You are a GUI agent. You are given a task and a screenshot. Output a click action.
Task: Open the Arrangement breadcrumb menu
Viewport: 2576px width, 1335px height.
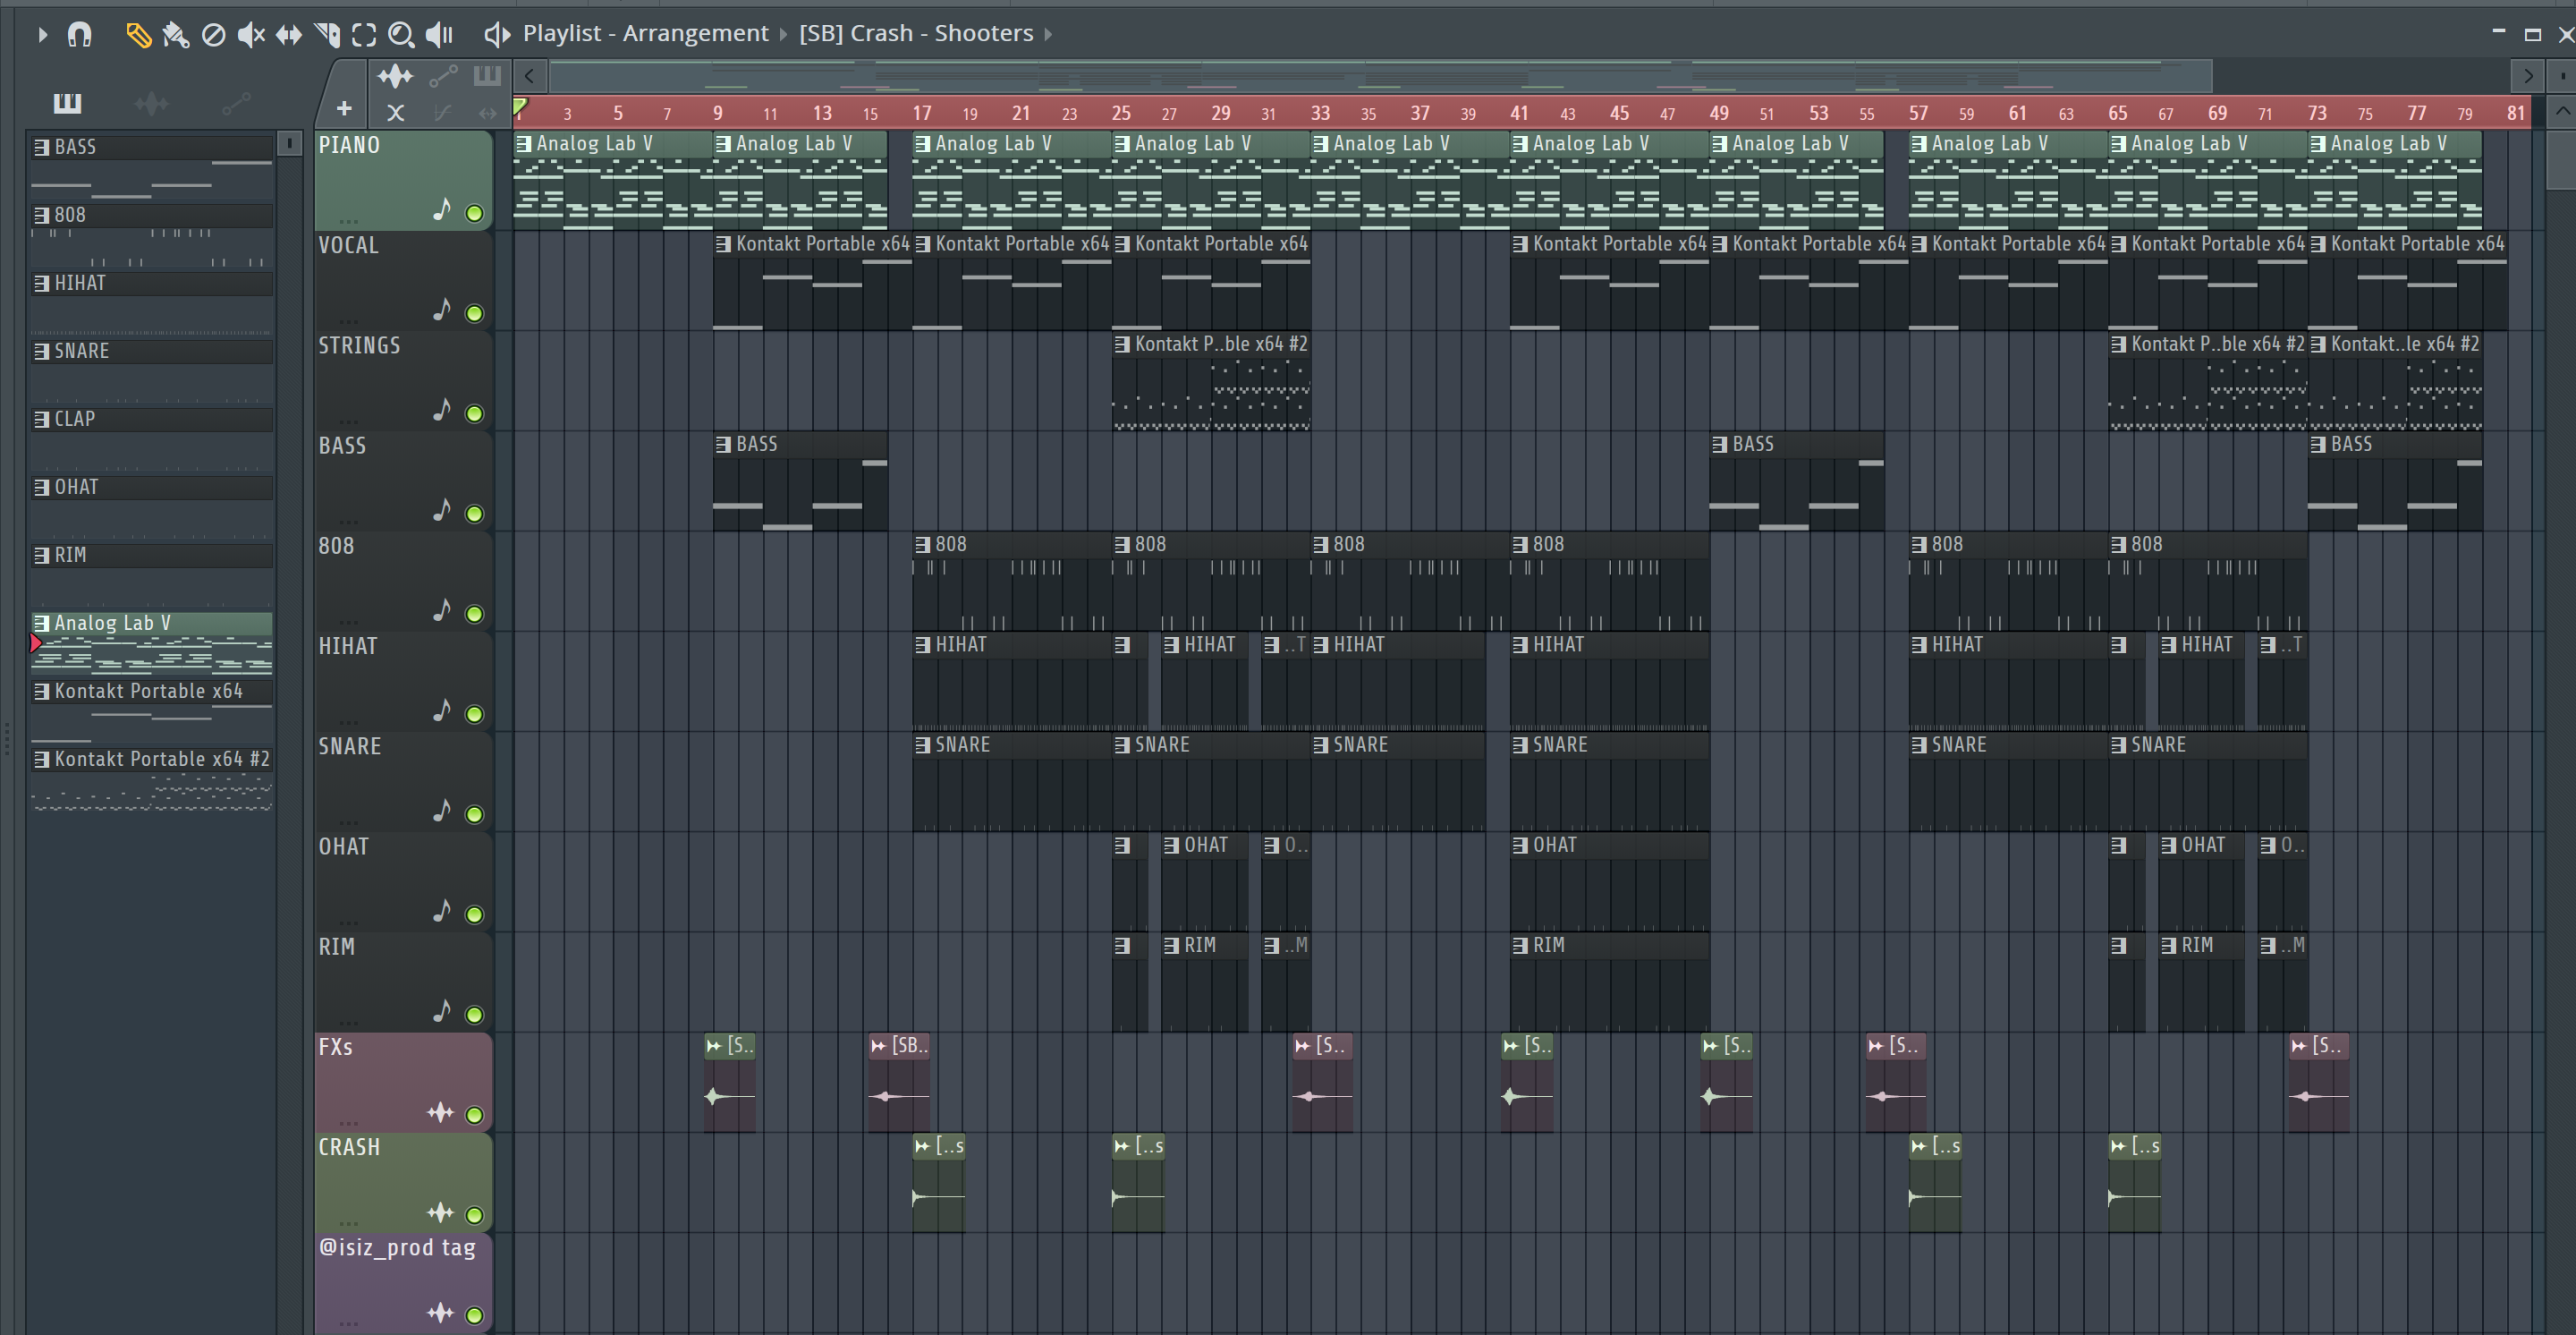(695, 33)
